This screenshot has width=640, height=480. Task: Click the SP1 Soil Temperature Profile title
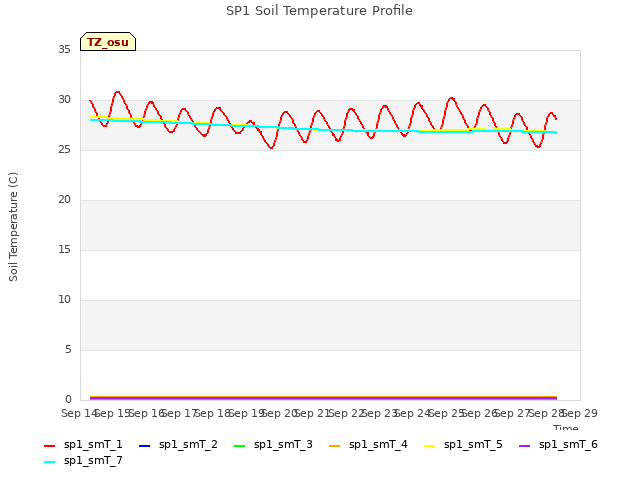[x=319, y=11]
